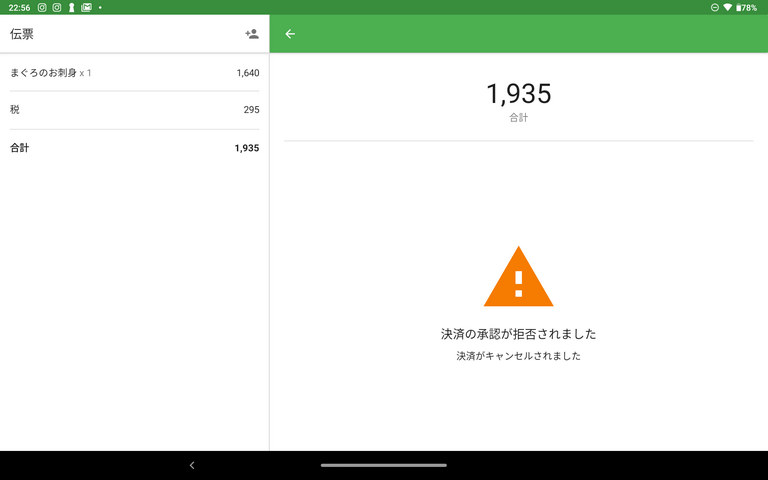The width and height of the screenshot is (768, 480).
Task: Tap the 合計 caption under large amount
Action: click(519, 118)
